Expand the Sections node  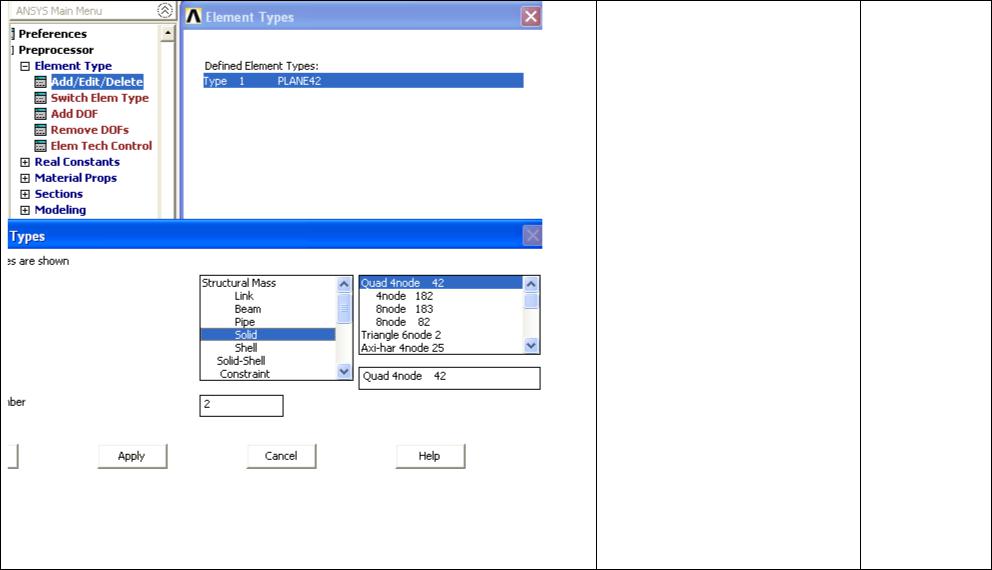pyautogui.click(x=25, y=194)
